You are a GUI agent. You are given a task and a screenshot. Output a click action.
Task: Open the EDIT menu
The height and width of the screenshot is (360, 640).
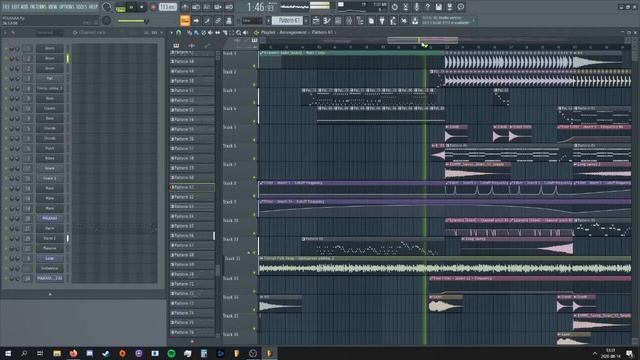coord(16,7)
